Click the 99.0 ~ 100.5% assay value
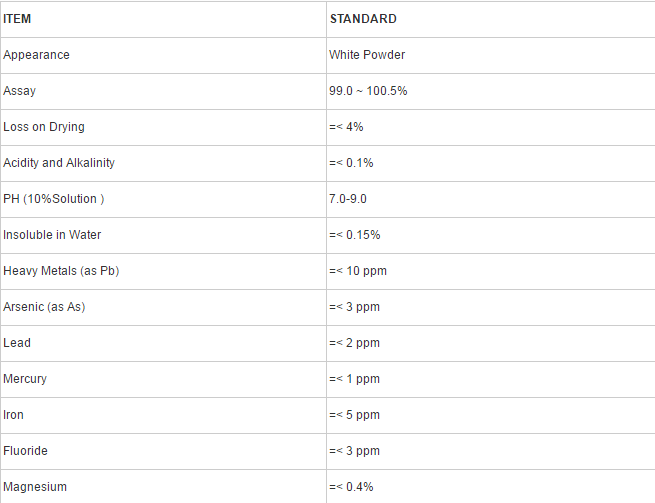The width and height of the screenshot is (655, 503). click(368, 91)
